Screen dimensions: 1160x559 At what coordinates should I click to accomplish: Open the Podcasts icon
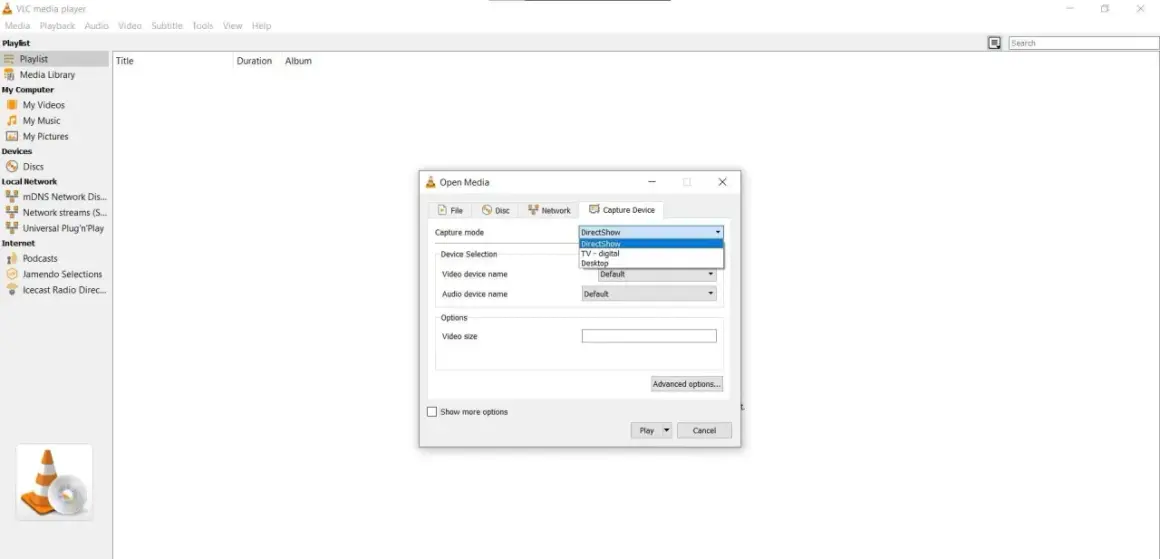12,258
